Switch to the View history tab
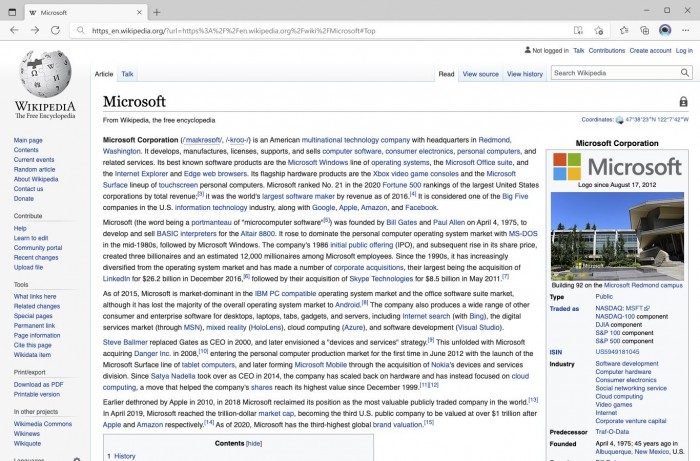The width and height of the screenshot is (700, 461). [x=525, y=74]
